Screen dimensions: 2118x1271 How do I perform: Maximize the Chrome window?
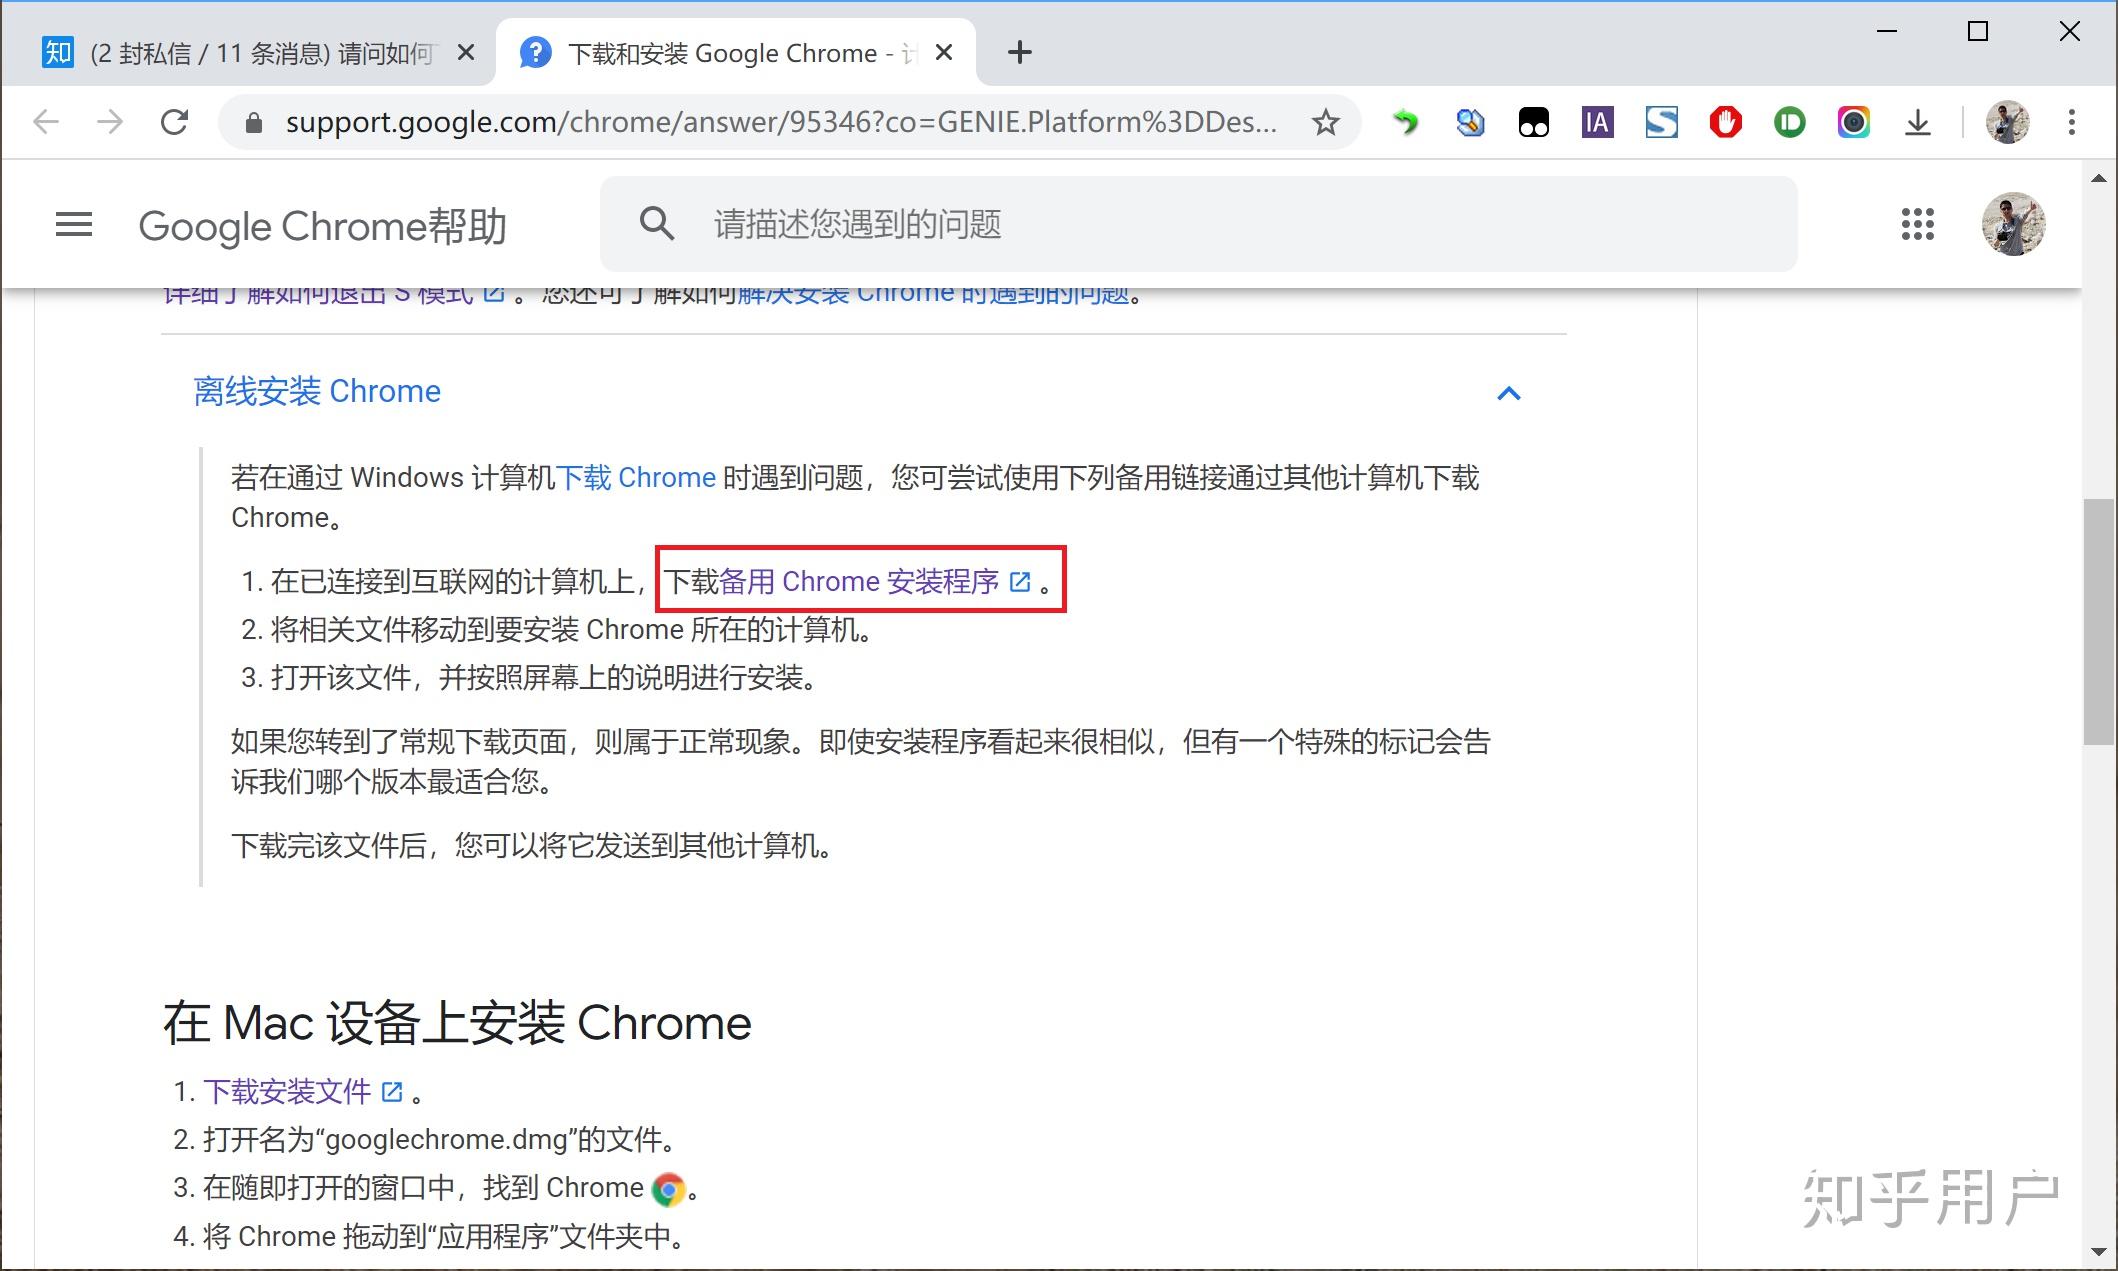tap(1978, 31)
